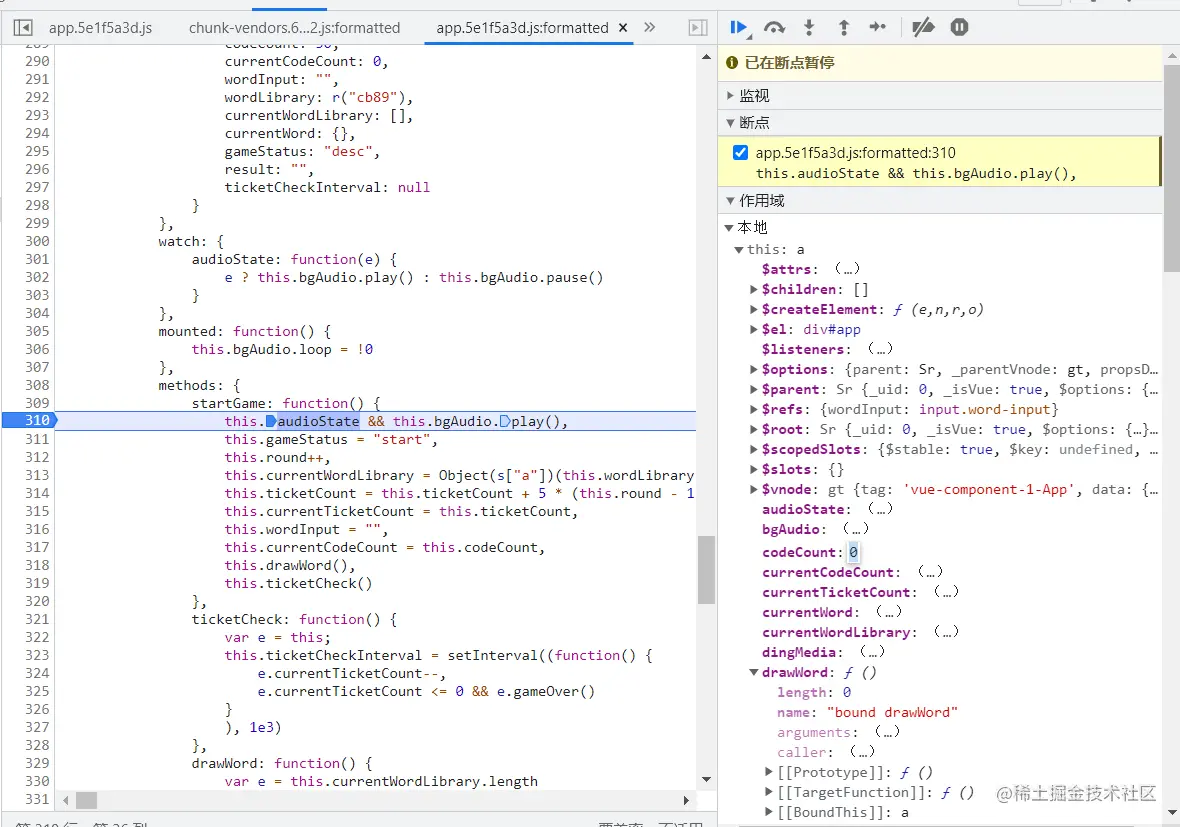This screenshot has width=1180, height=827.
Task: Expand [[Prototype]] under drawWord
Action: coord(769,772)
